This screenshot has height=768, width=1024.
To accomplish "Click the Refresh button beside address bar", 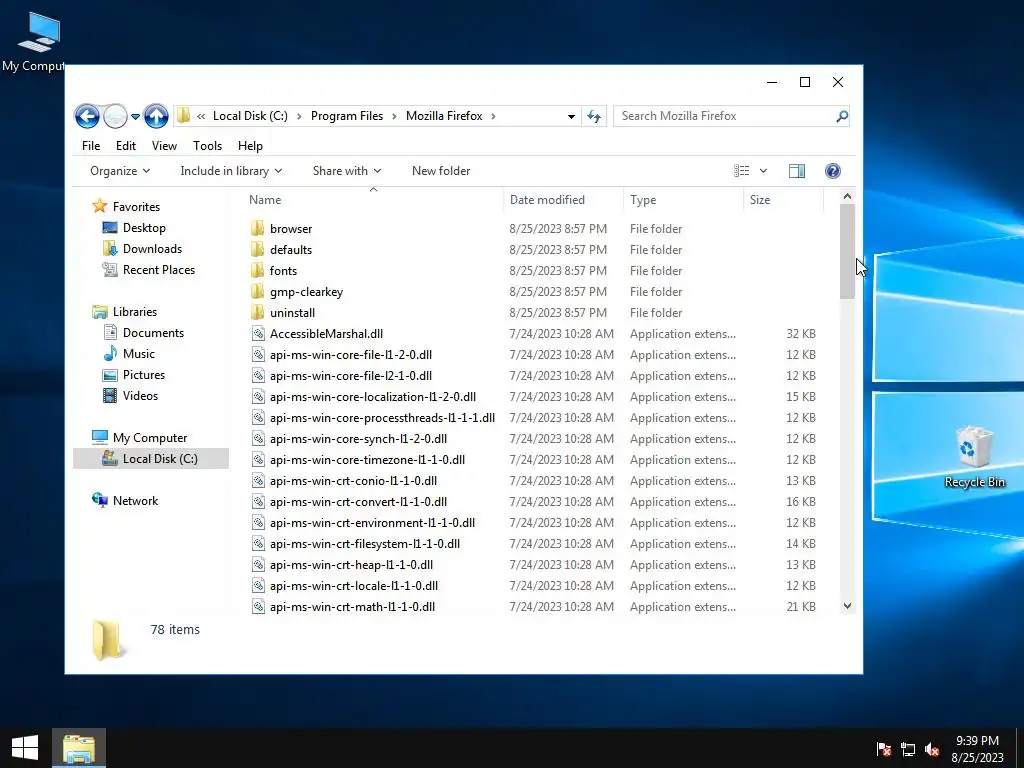I will 594,116.
